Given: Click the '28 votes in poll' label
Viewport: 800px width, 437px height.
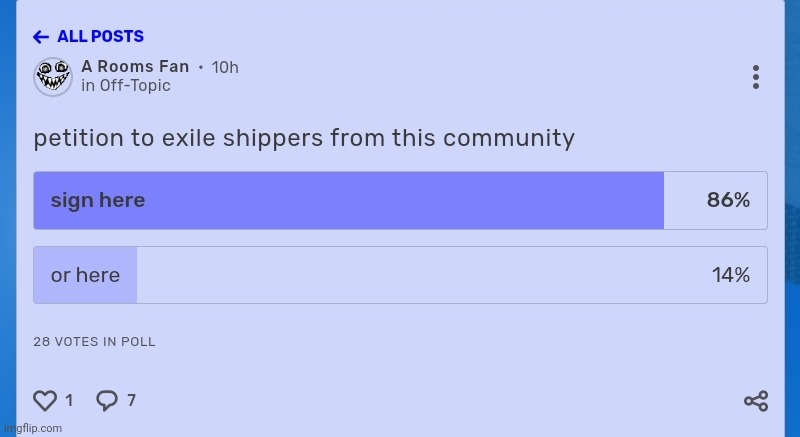Looking at the screenshot, I should click(94, 342).
